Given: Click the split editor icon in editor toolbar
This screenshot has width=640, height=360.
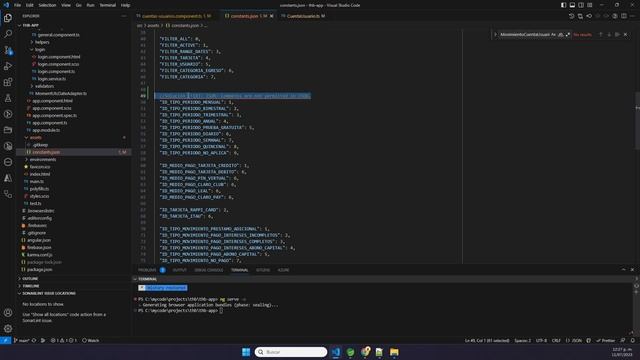Looking at the screenshot, I should tap(624, 16).
